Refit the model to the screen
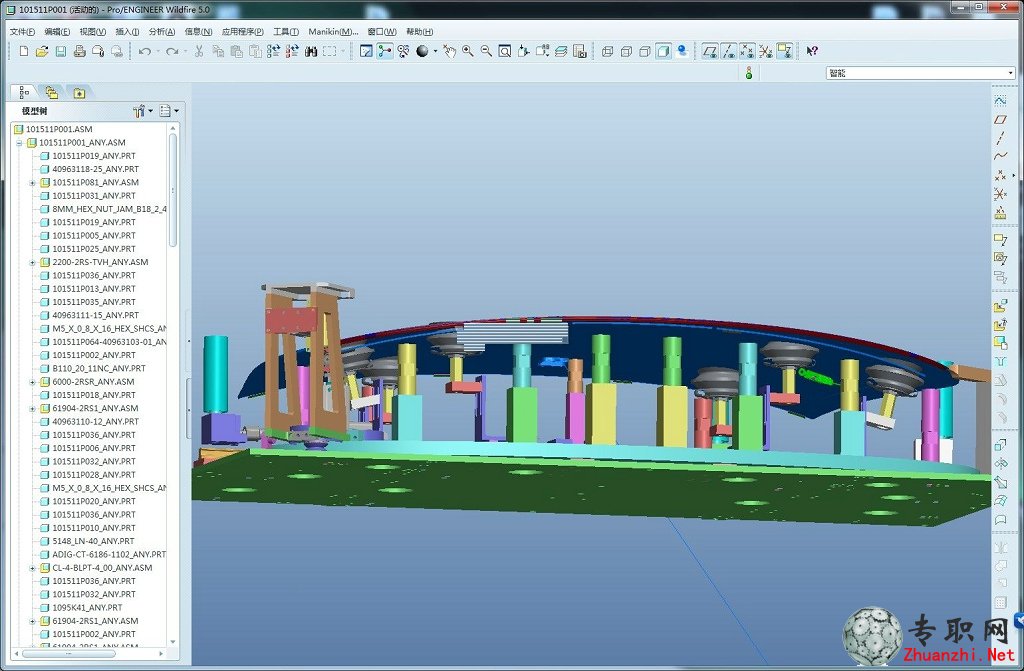The image size is (1024, 671). (x=505, y=51)
